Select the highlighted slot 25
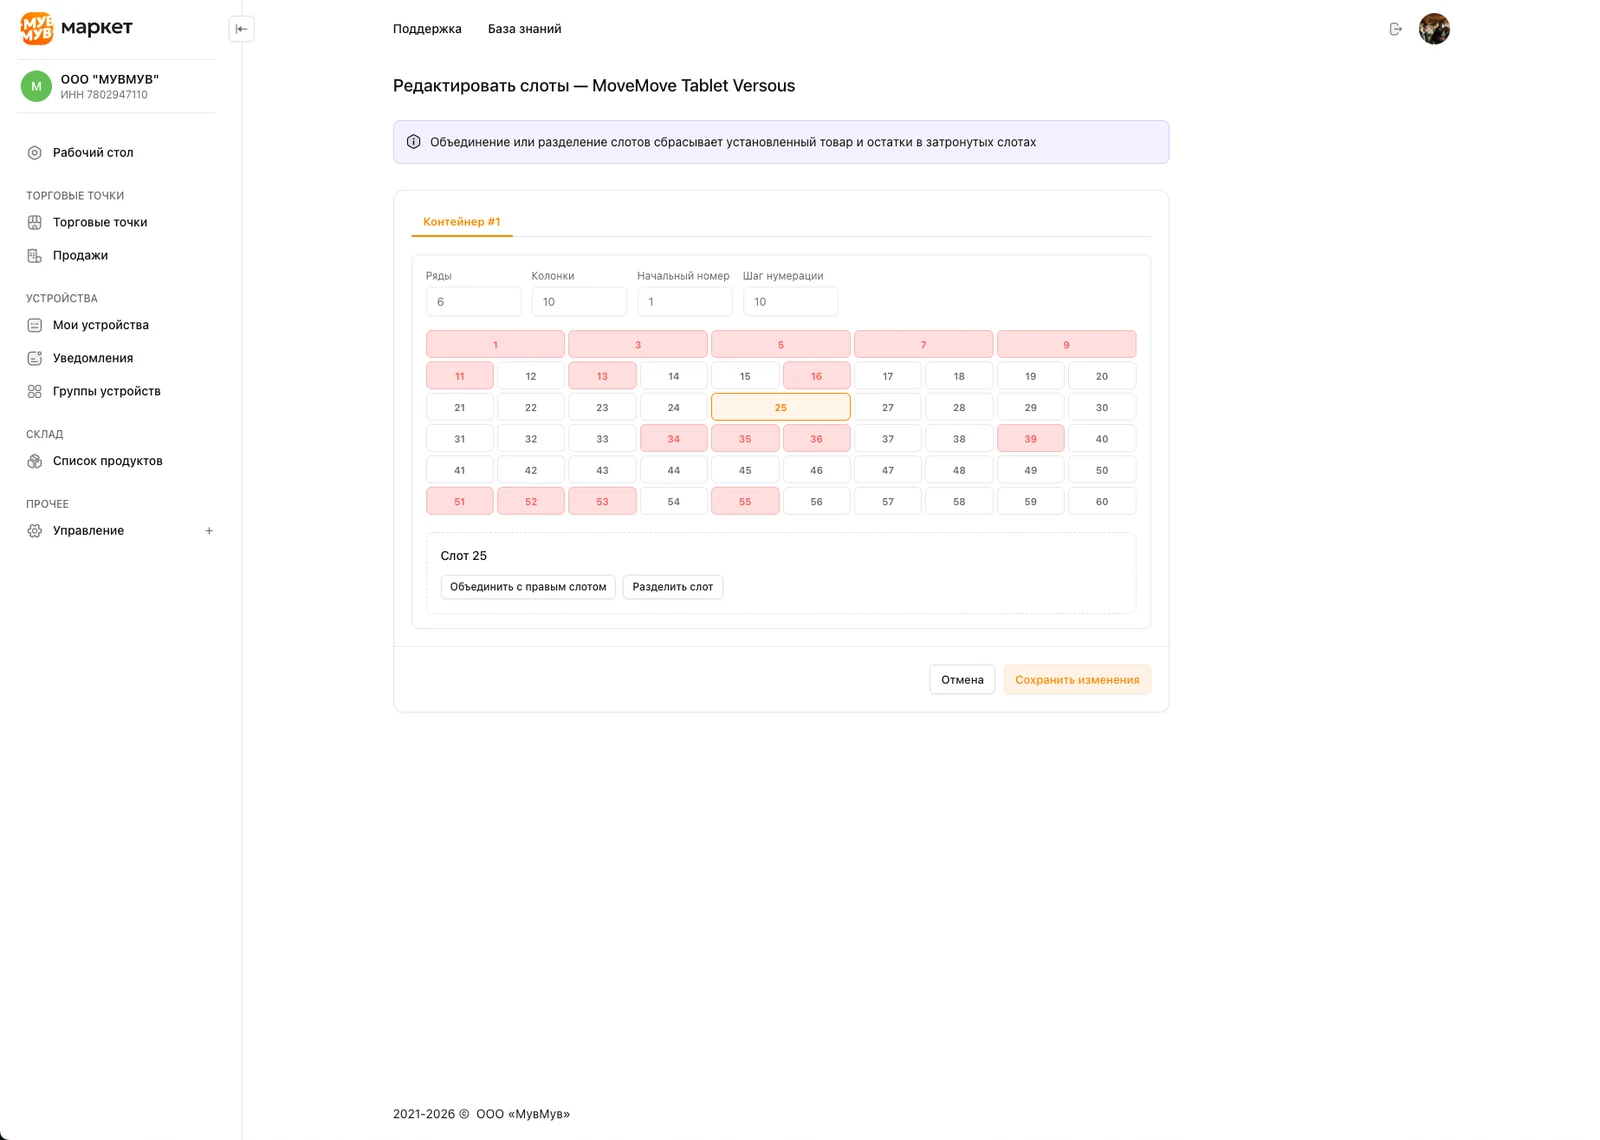This screenshot has width=1600, height=1140. click(x=781, y=407)
